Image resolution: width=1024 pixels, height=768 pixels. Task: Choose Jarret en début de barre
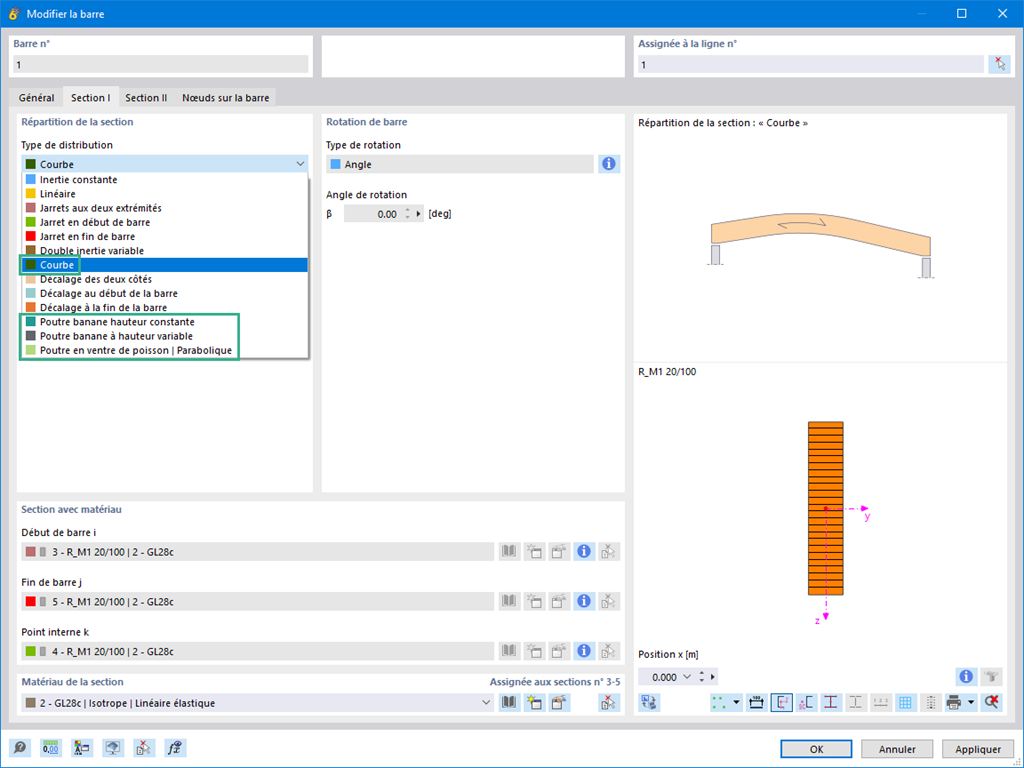click(165, 222)
